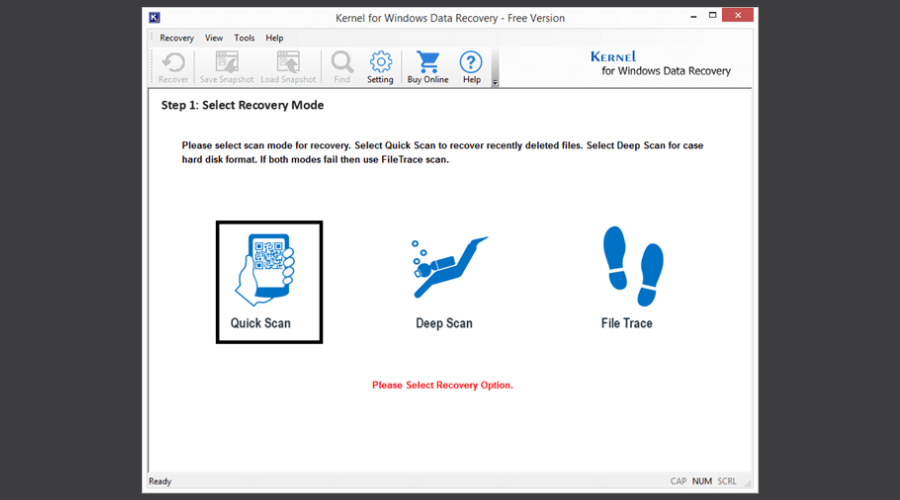Click the Deep Scan label

444,323
